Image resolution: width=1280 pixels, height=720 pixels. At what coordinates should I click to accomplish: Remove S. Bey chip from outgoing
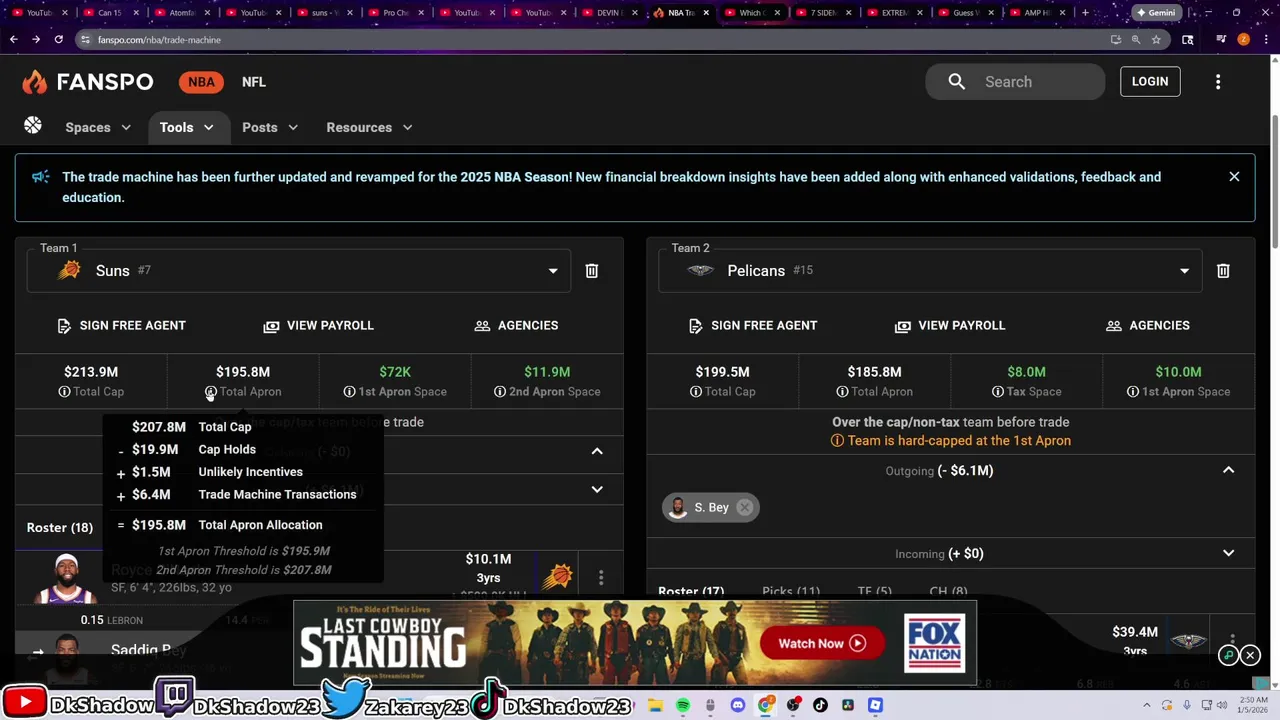[x=745, y=507]
